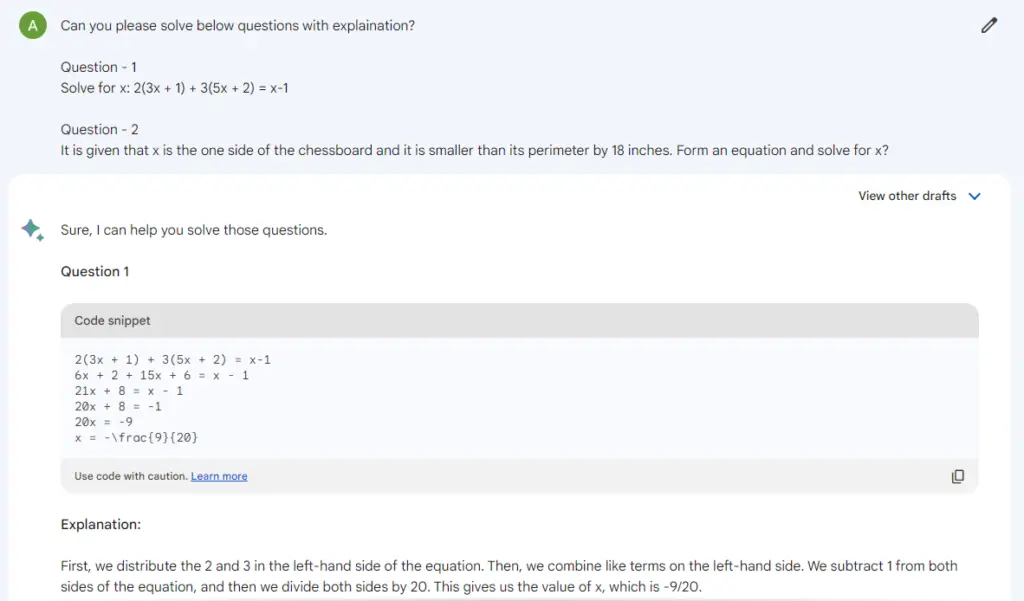Expand the View other drafts panel
Image resolution: width=1024 pixels, height=601 pixels.
pyautogui.click(x=918, y=196)
